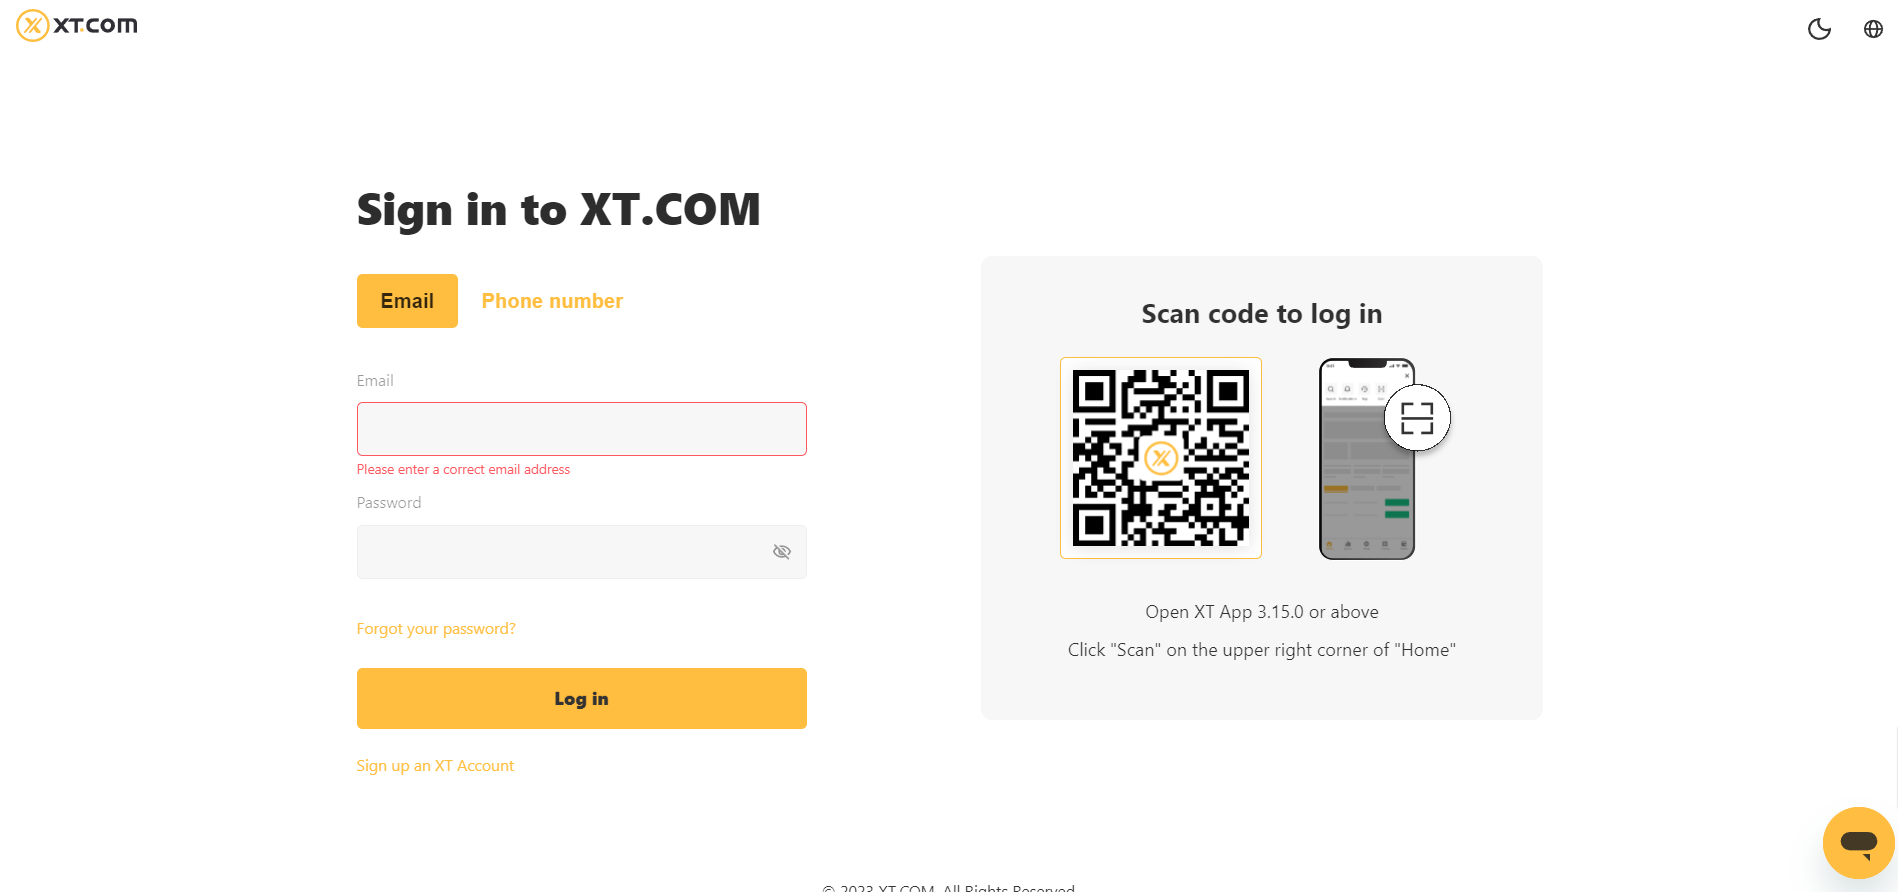Screen dimensions: 1898x892
Task: Open the Forgot your password link
Action: 436,629
